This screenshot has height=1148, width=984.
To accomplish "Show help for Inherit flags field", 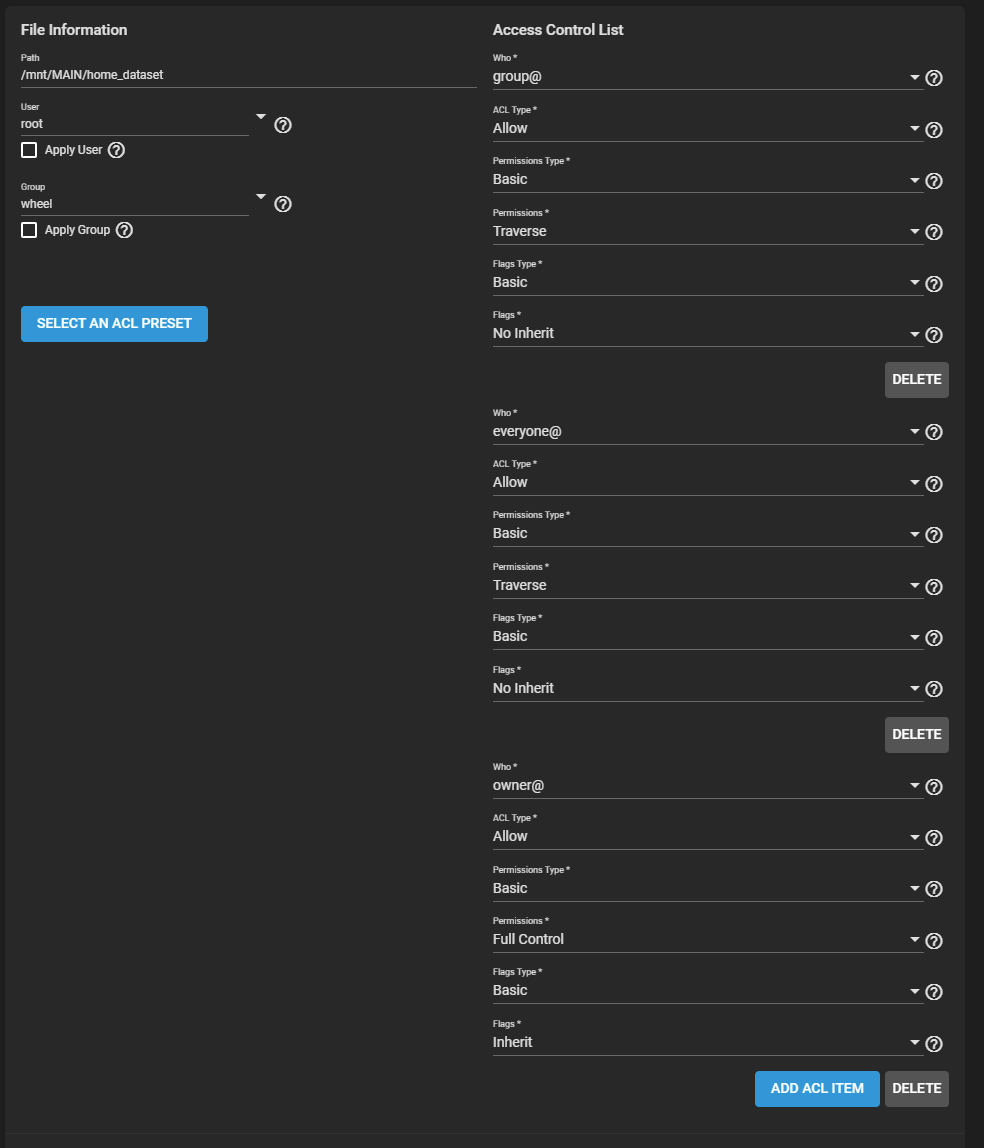I will pyautogui.click(x=933, y=1044).
